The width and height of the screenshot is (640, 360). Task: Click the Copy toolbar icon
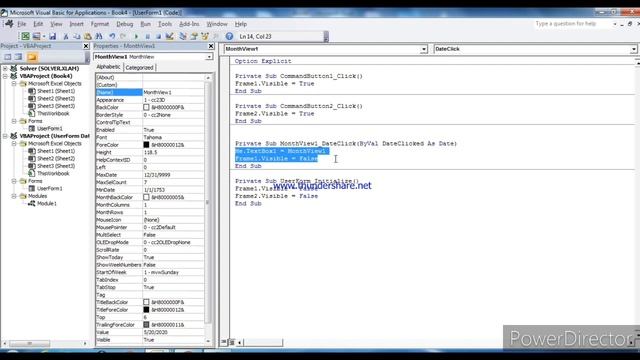coord(77,36)
